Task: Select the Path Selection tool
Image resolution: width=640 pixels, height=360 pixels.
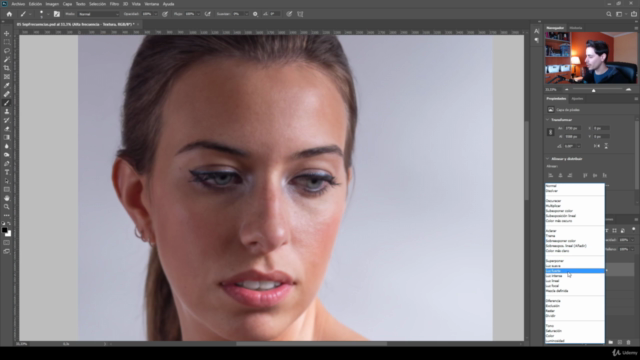Action: pyautogui.click(x=7, y=180)
